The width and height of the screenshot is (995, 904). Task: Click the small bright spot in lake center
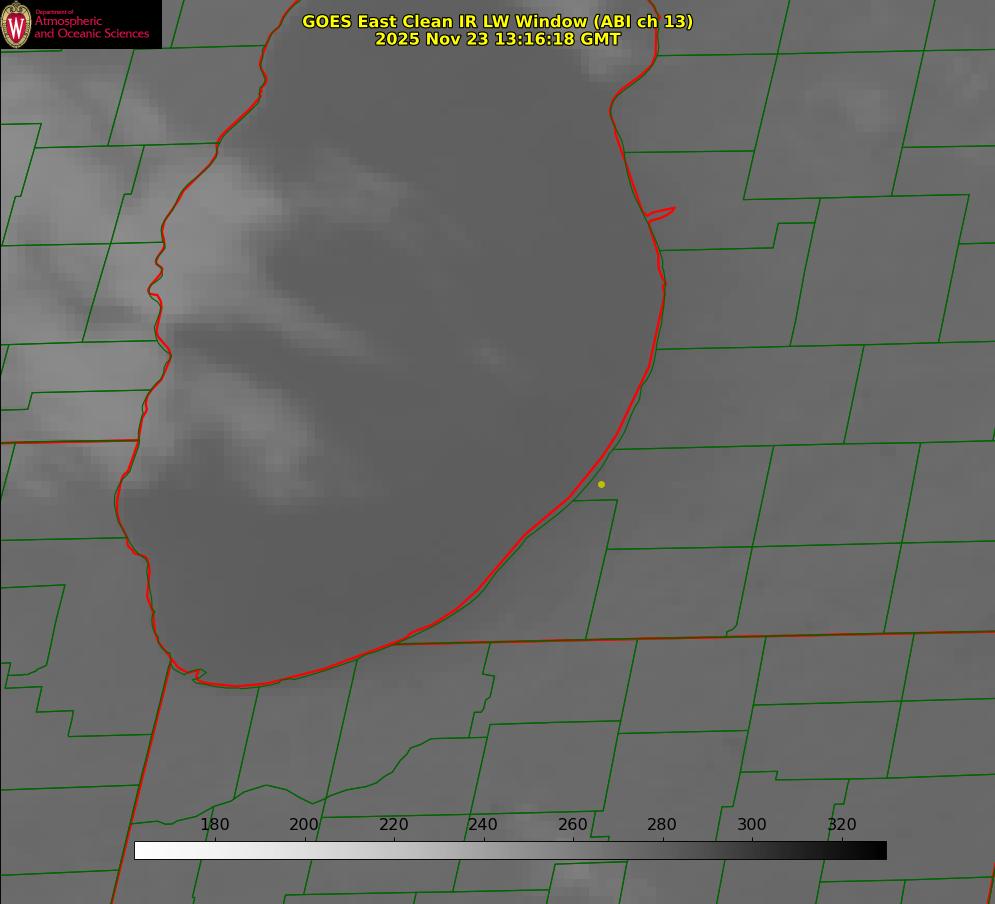tap(490, 355)
